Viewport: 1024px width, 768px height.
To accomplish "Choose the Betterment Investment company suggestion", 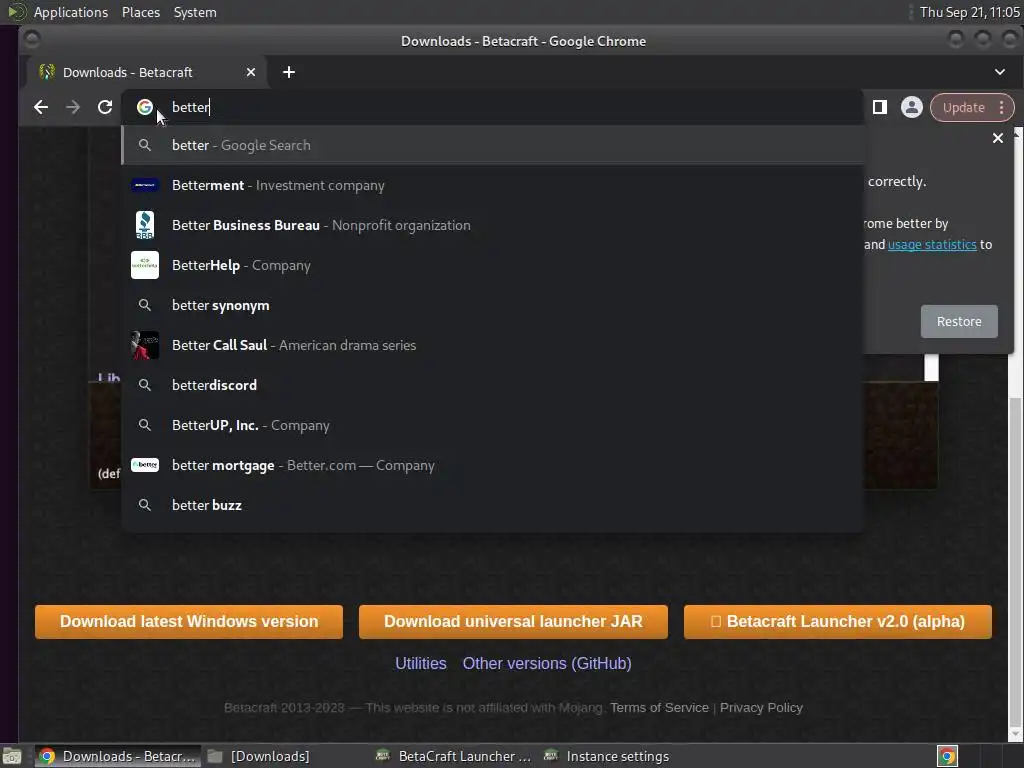I will point(493,185).
